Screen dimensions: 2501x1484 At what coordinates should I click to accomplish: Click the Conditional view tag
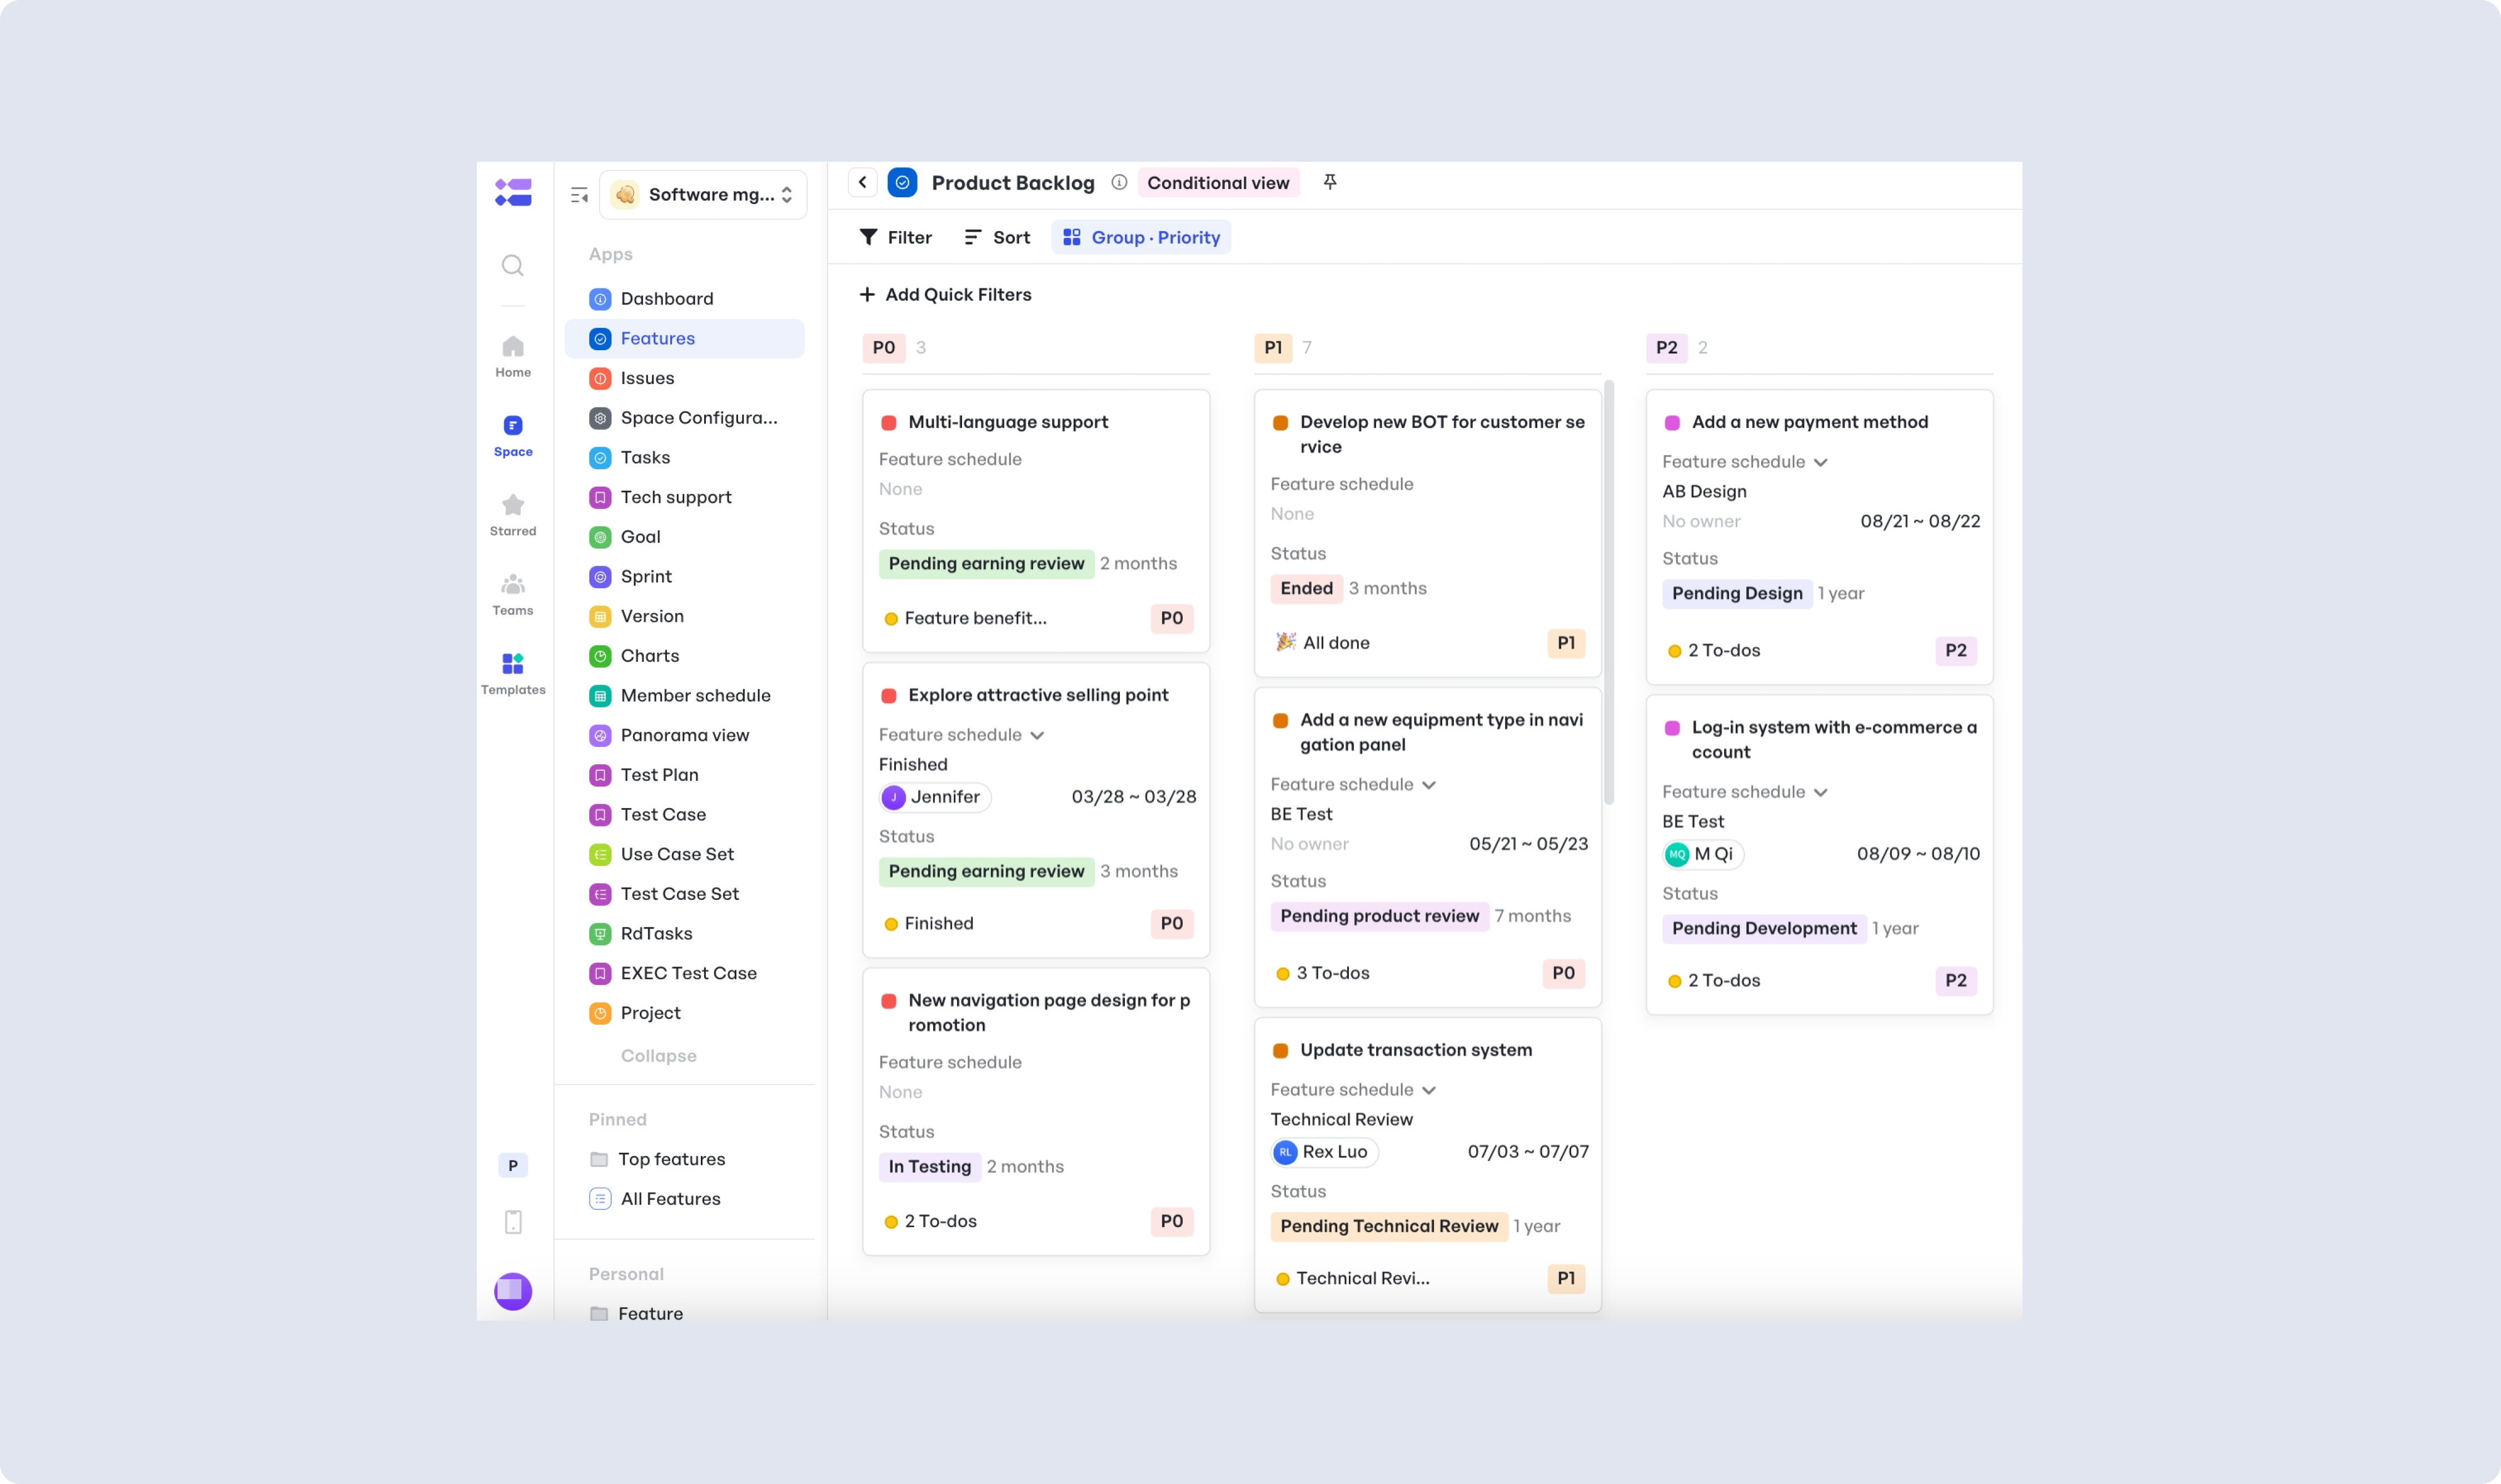tap(1218, 182)
